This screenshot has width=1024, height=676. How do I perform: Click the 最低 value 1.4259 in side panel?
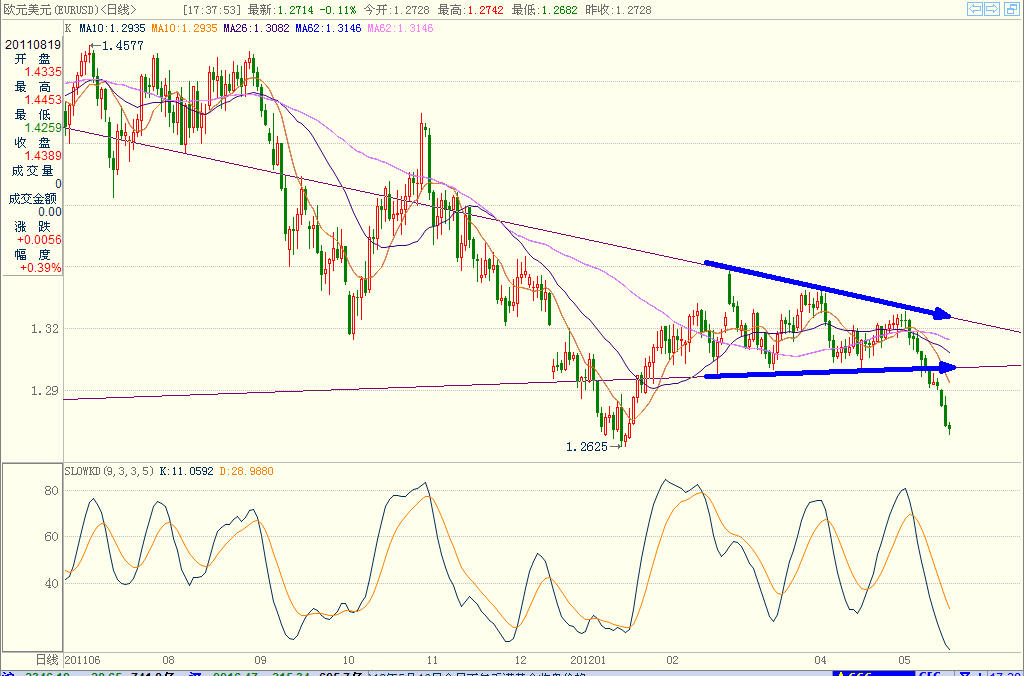point(44,128)
